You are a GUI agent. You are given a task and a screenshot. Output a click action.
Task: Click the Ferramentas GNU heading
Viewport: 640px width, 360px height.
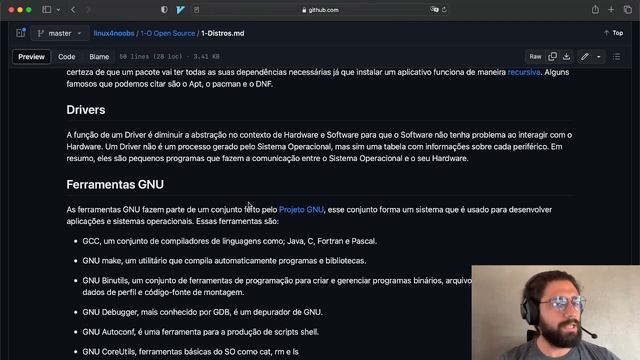[115, 184]
